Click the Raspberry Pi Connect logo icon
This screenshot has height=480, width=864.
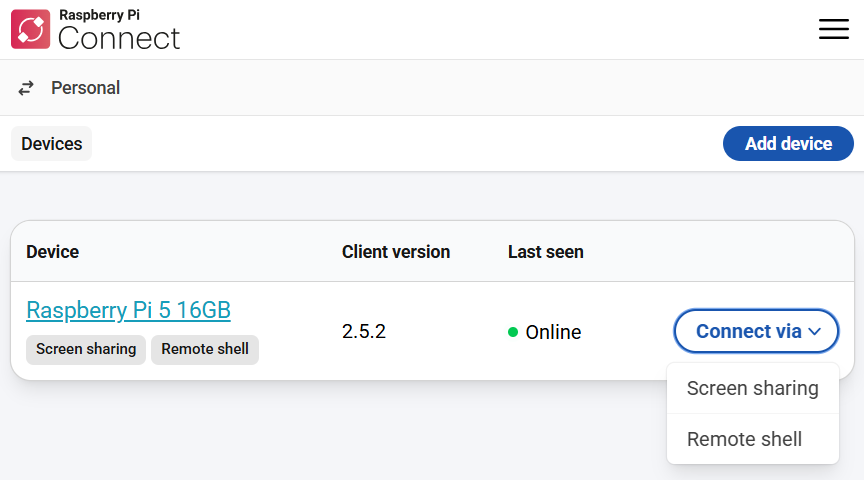(30, 29)
